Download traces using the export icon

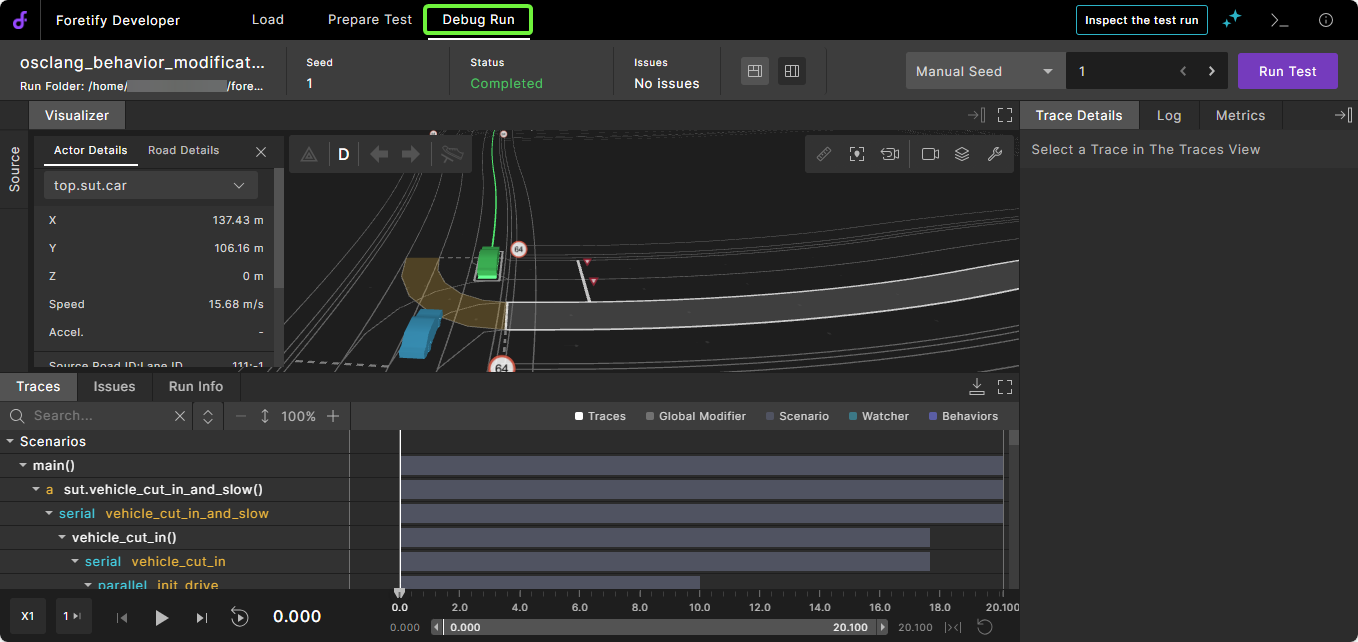[977, 387]
